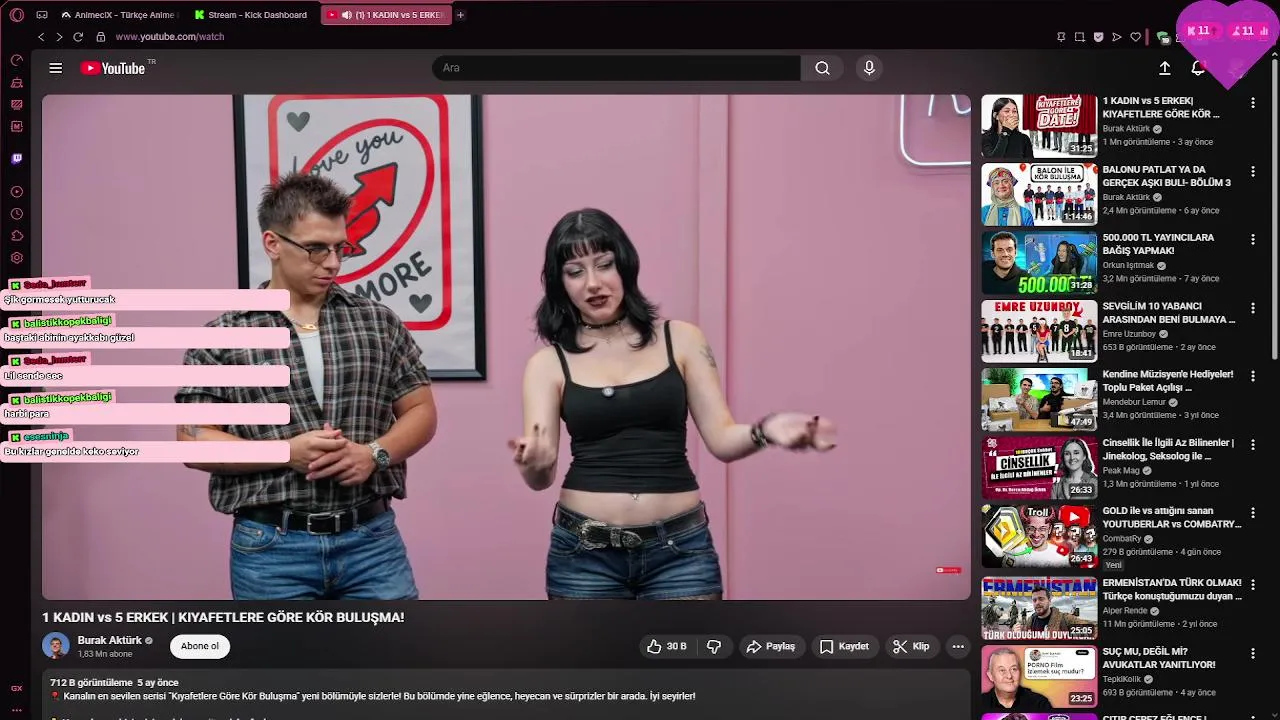The image size is (1280, 720).
Task: Create a clip with Klip button
Action: [911, 647]
